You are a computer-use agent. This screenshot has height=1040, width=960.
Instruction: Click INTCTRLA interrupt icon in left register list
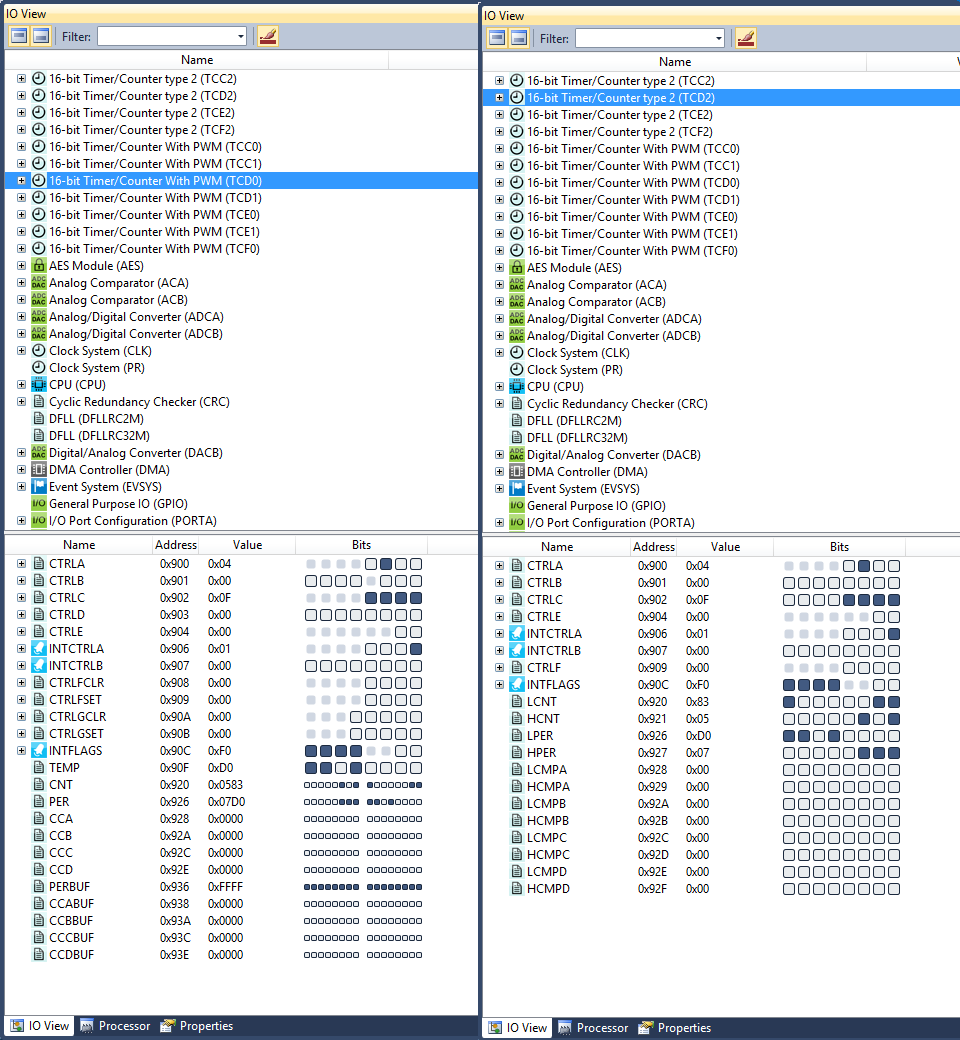tap(39, 649)
